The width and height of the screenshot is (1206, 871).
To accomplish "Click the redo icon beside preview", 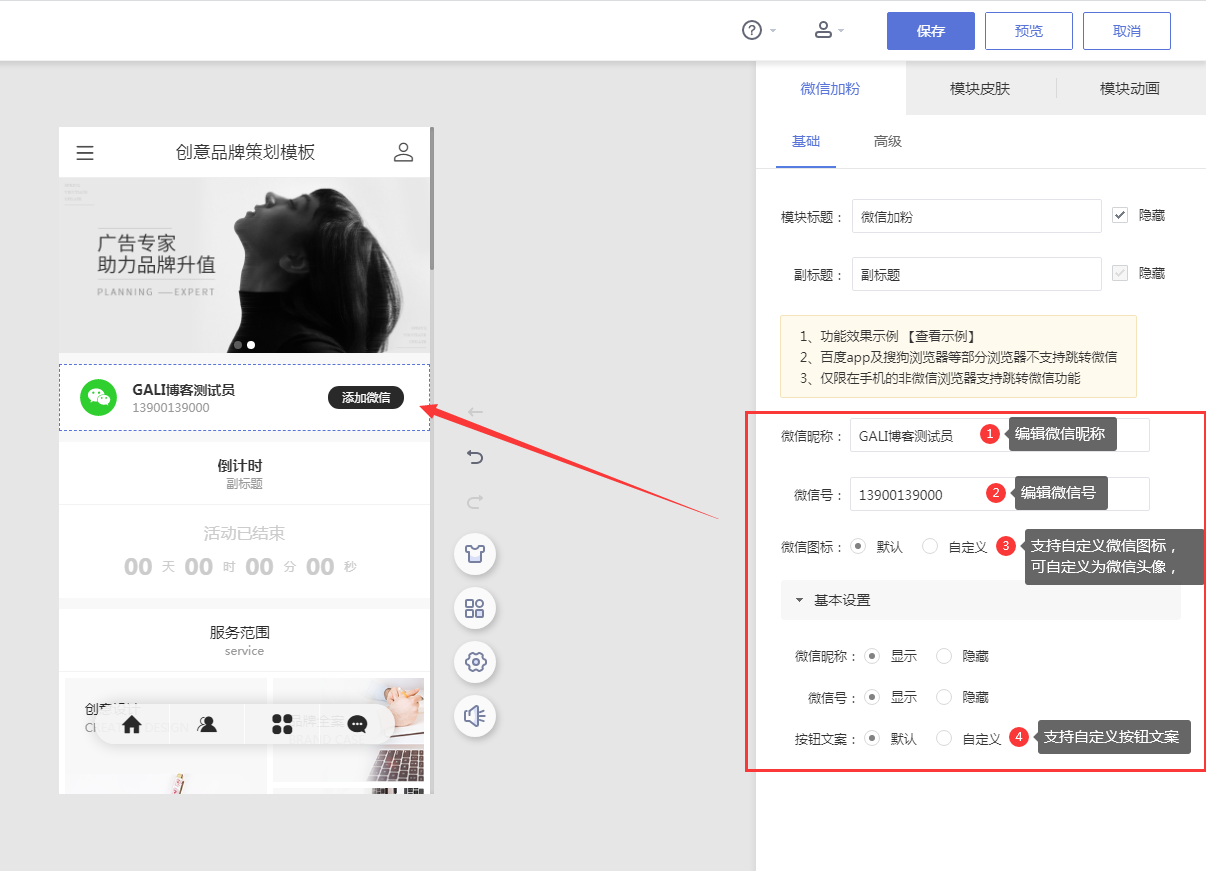I will click(475, 501).
